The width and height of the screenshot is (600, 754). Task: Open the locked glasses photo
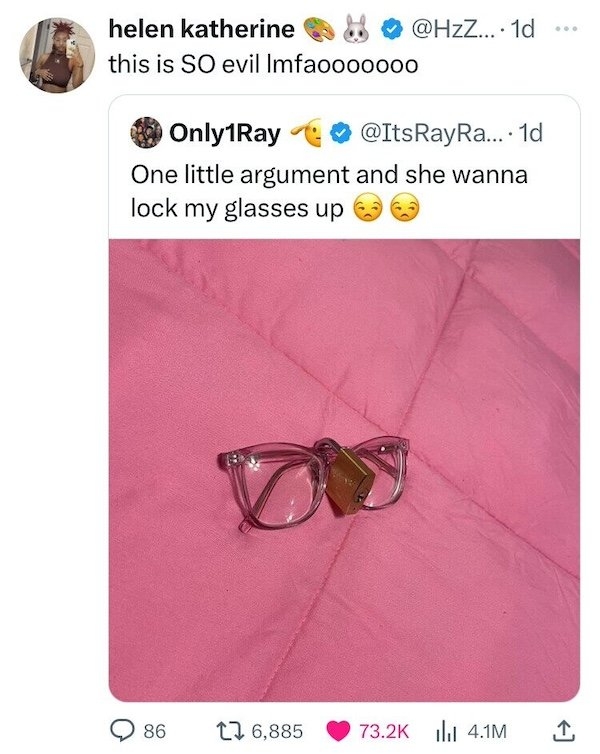coord(344,470)
